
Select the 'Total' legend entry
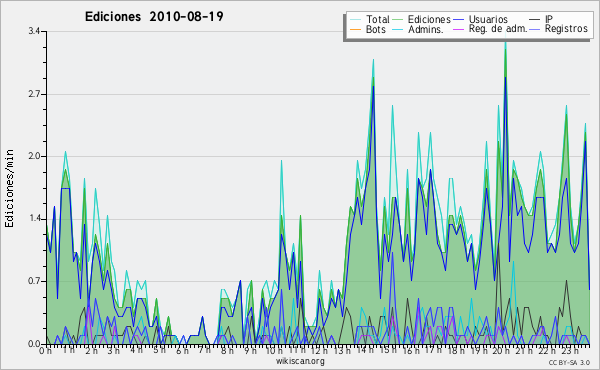tap(378, 19)
